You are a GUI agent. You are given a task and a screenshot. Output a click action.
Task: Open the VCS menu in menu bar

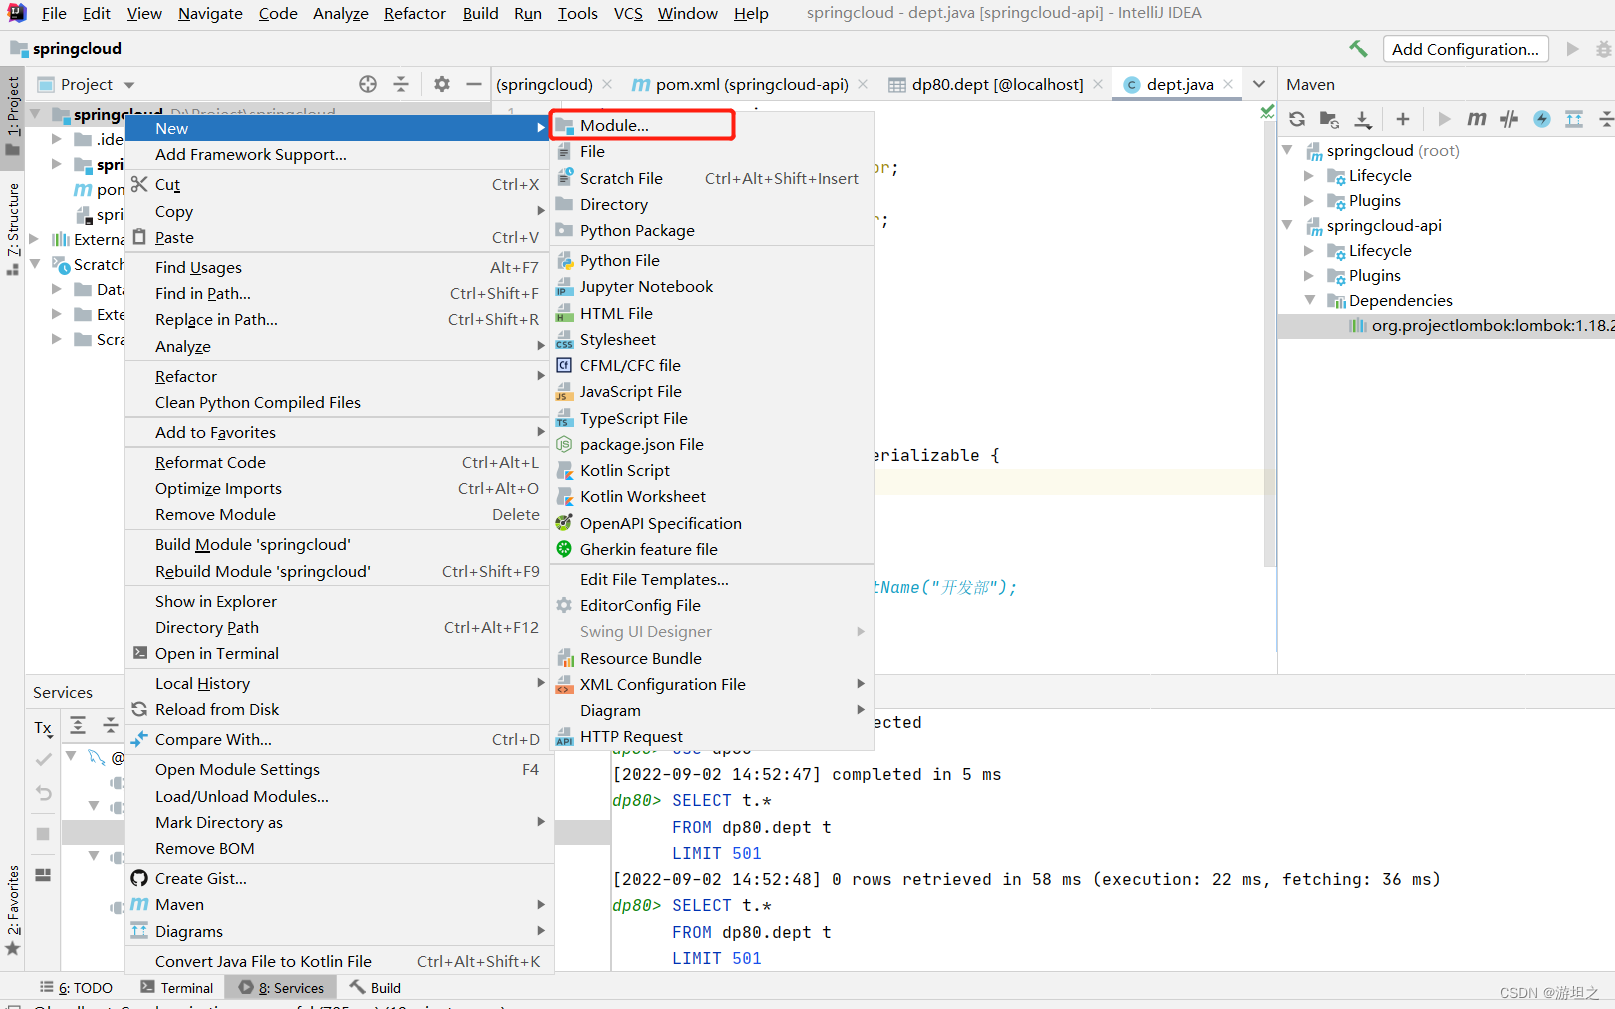(628, 13)
